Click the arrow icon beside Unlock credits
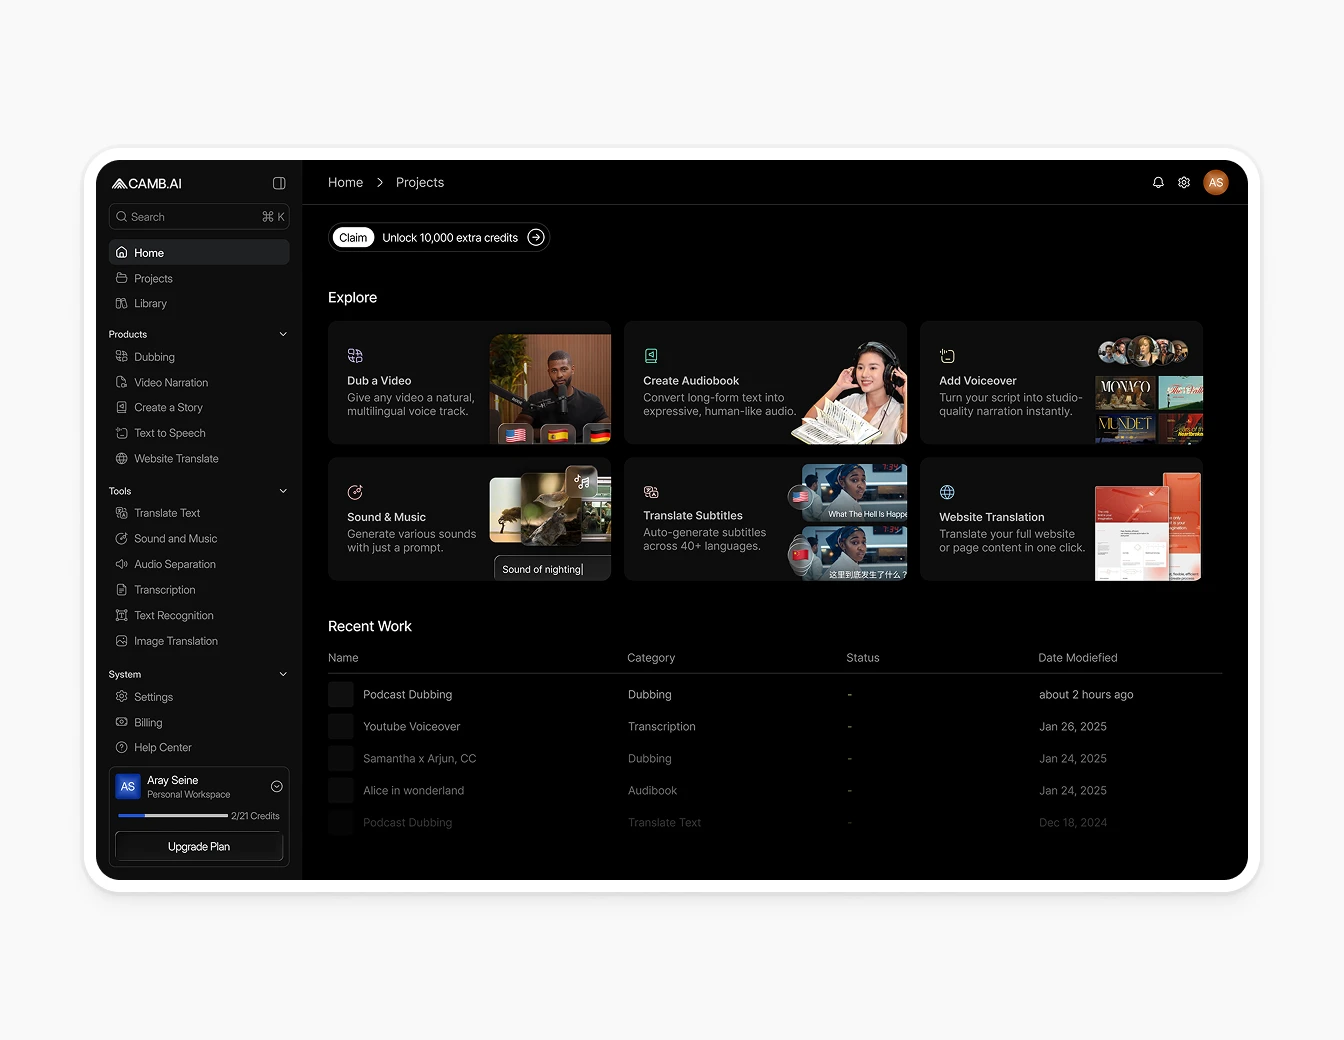The image size is (1344, 1040). (536, 238)
